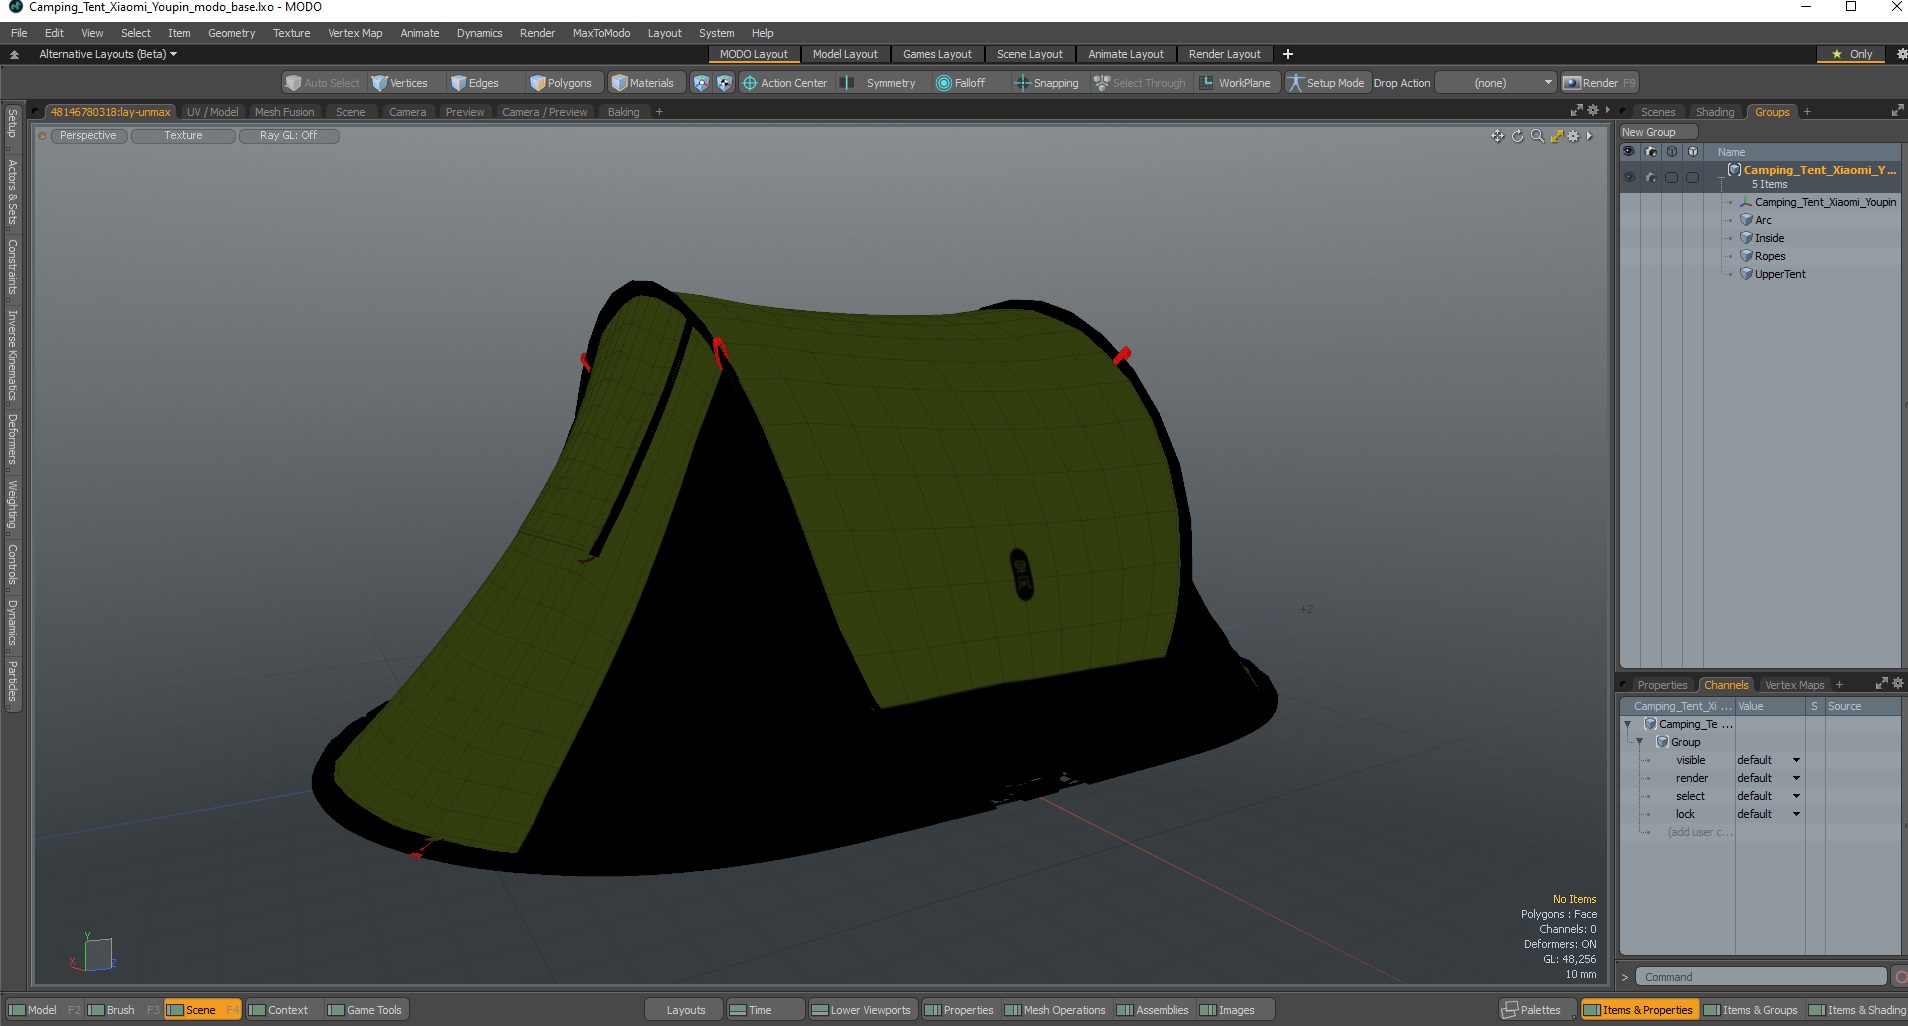Screen dimensions: 1908x1026
Task: Select Camping_Tent_Xiaomi_Youpin locator item
Action: tap(1824, 202)
